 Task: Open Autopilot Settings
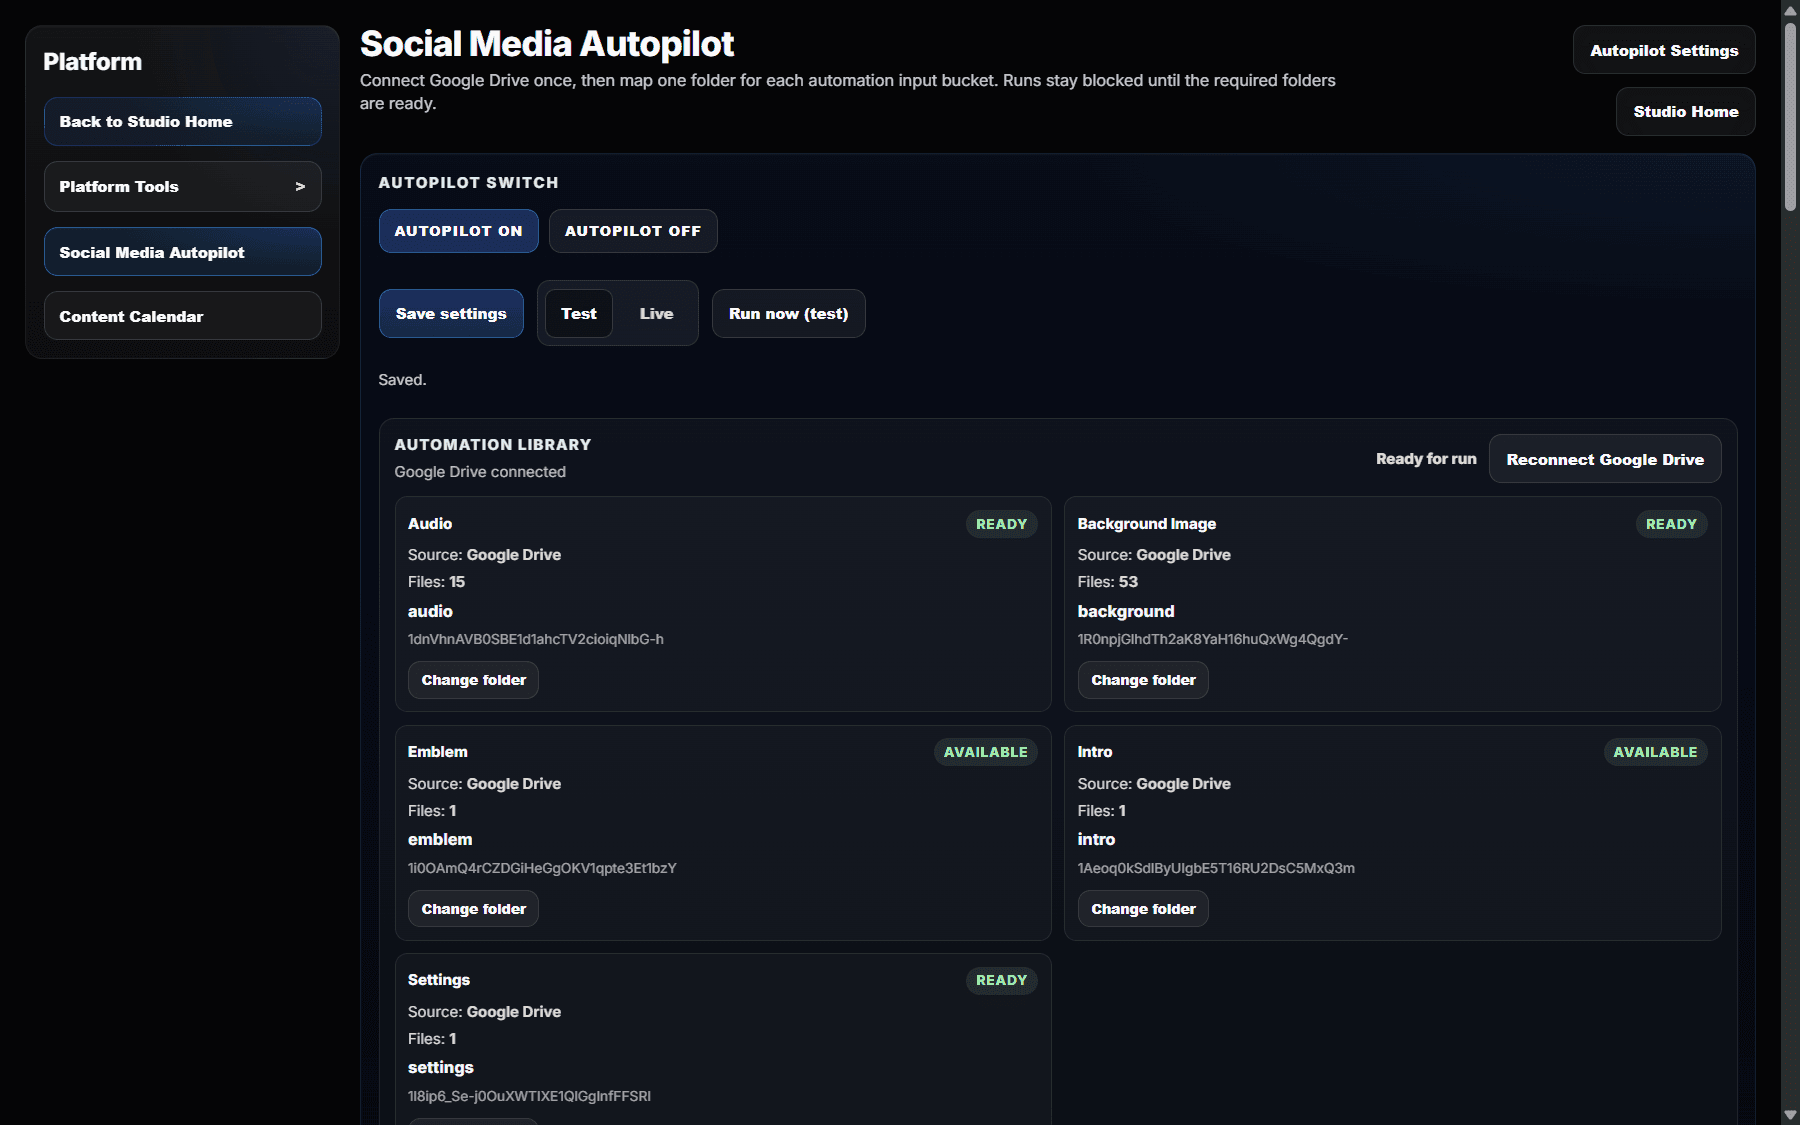(x=1663, y=49)
